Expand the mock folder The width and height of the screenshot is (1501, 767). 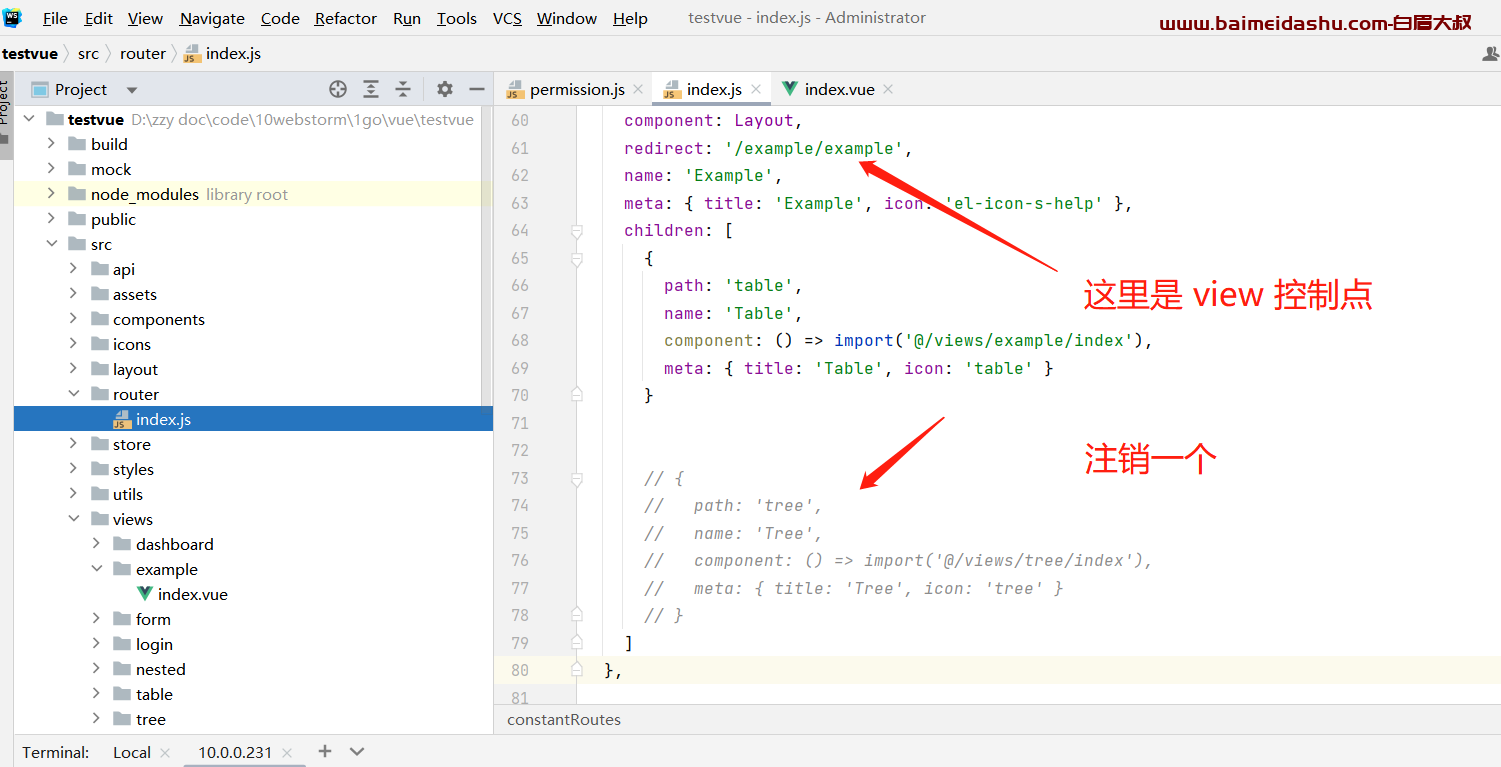52,169
